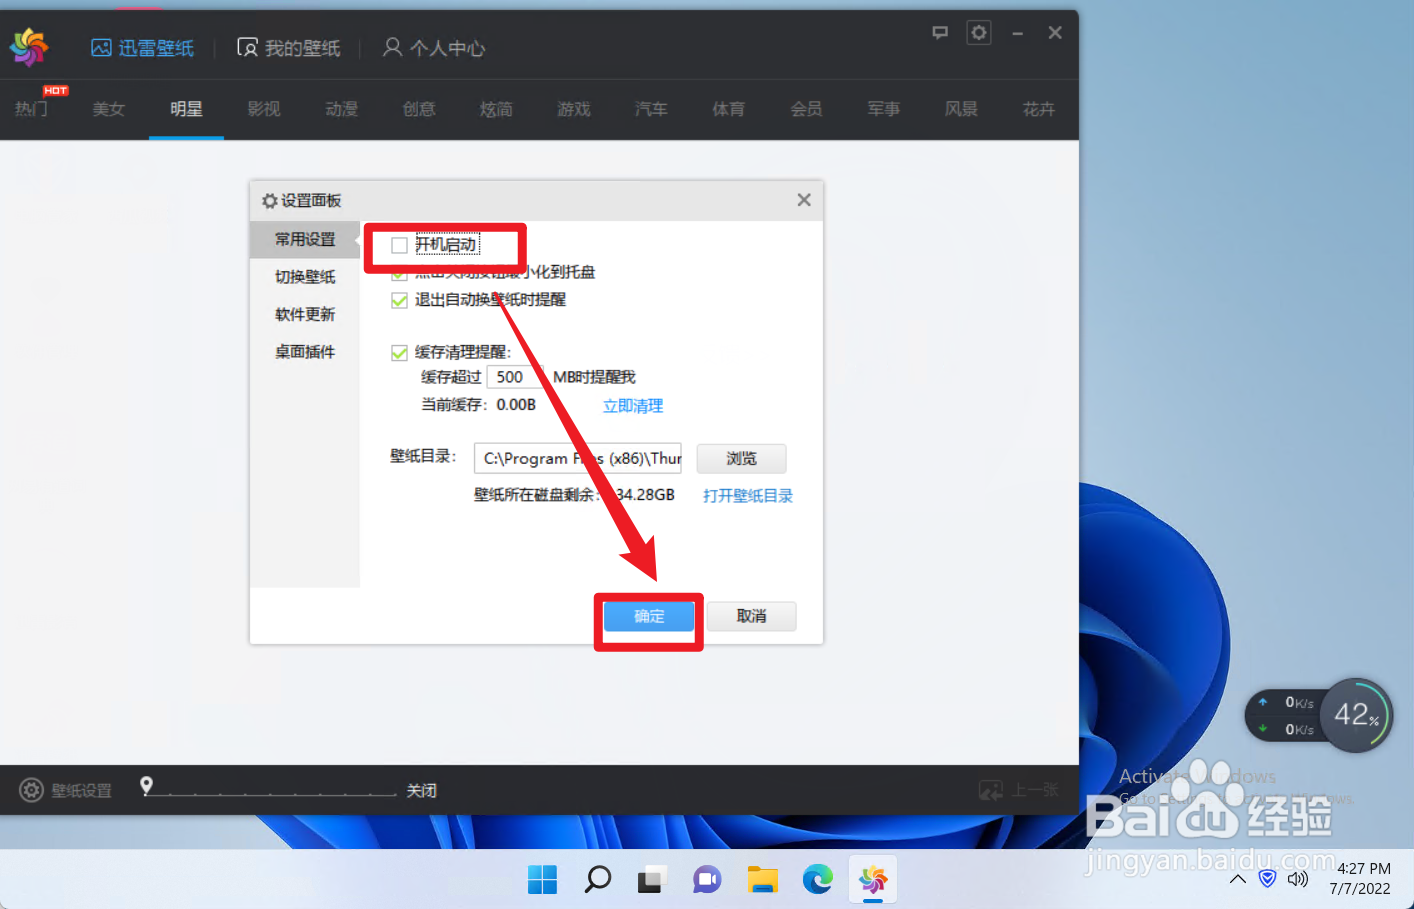Viewport: 1414px width, 909px height.
Task: Select the 体育 category
Action: (729, 109)
